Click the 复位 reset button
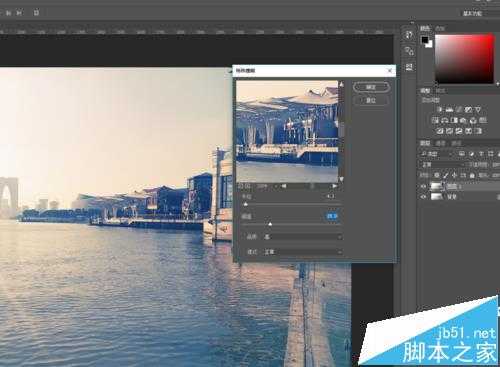 (x=371, y=100)
